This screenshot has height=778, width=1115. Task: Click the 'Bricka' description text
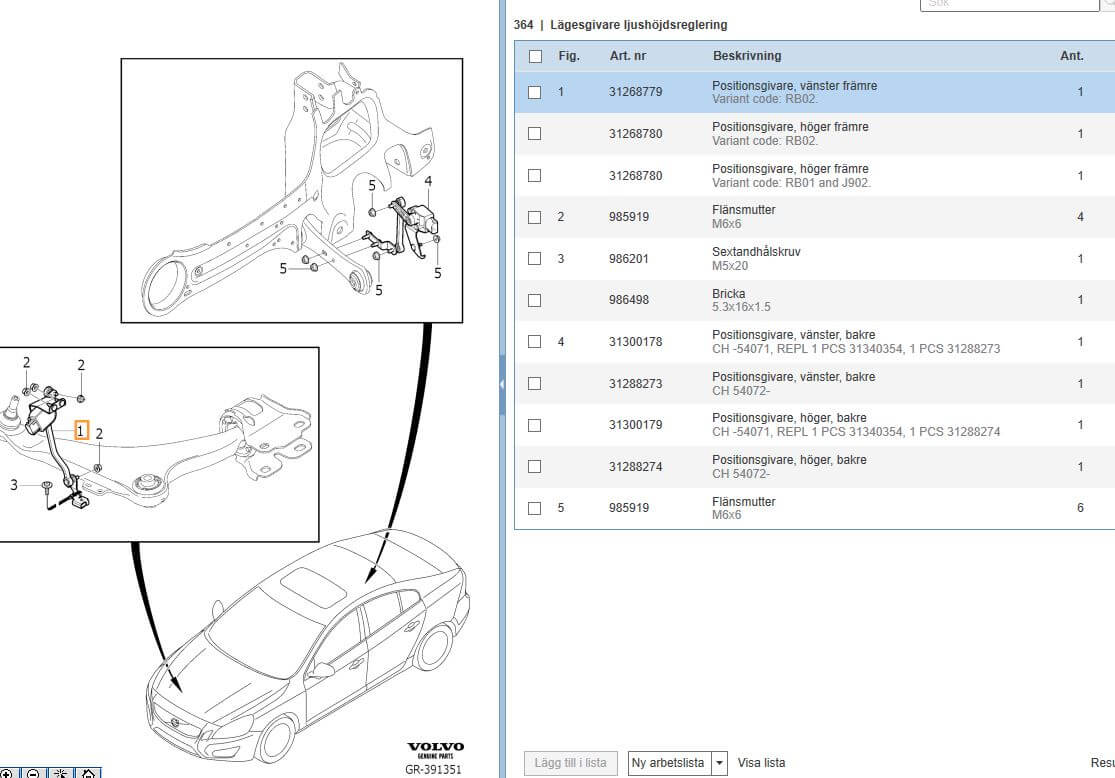(x=728, y=294)
